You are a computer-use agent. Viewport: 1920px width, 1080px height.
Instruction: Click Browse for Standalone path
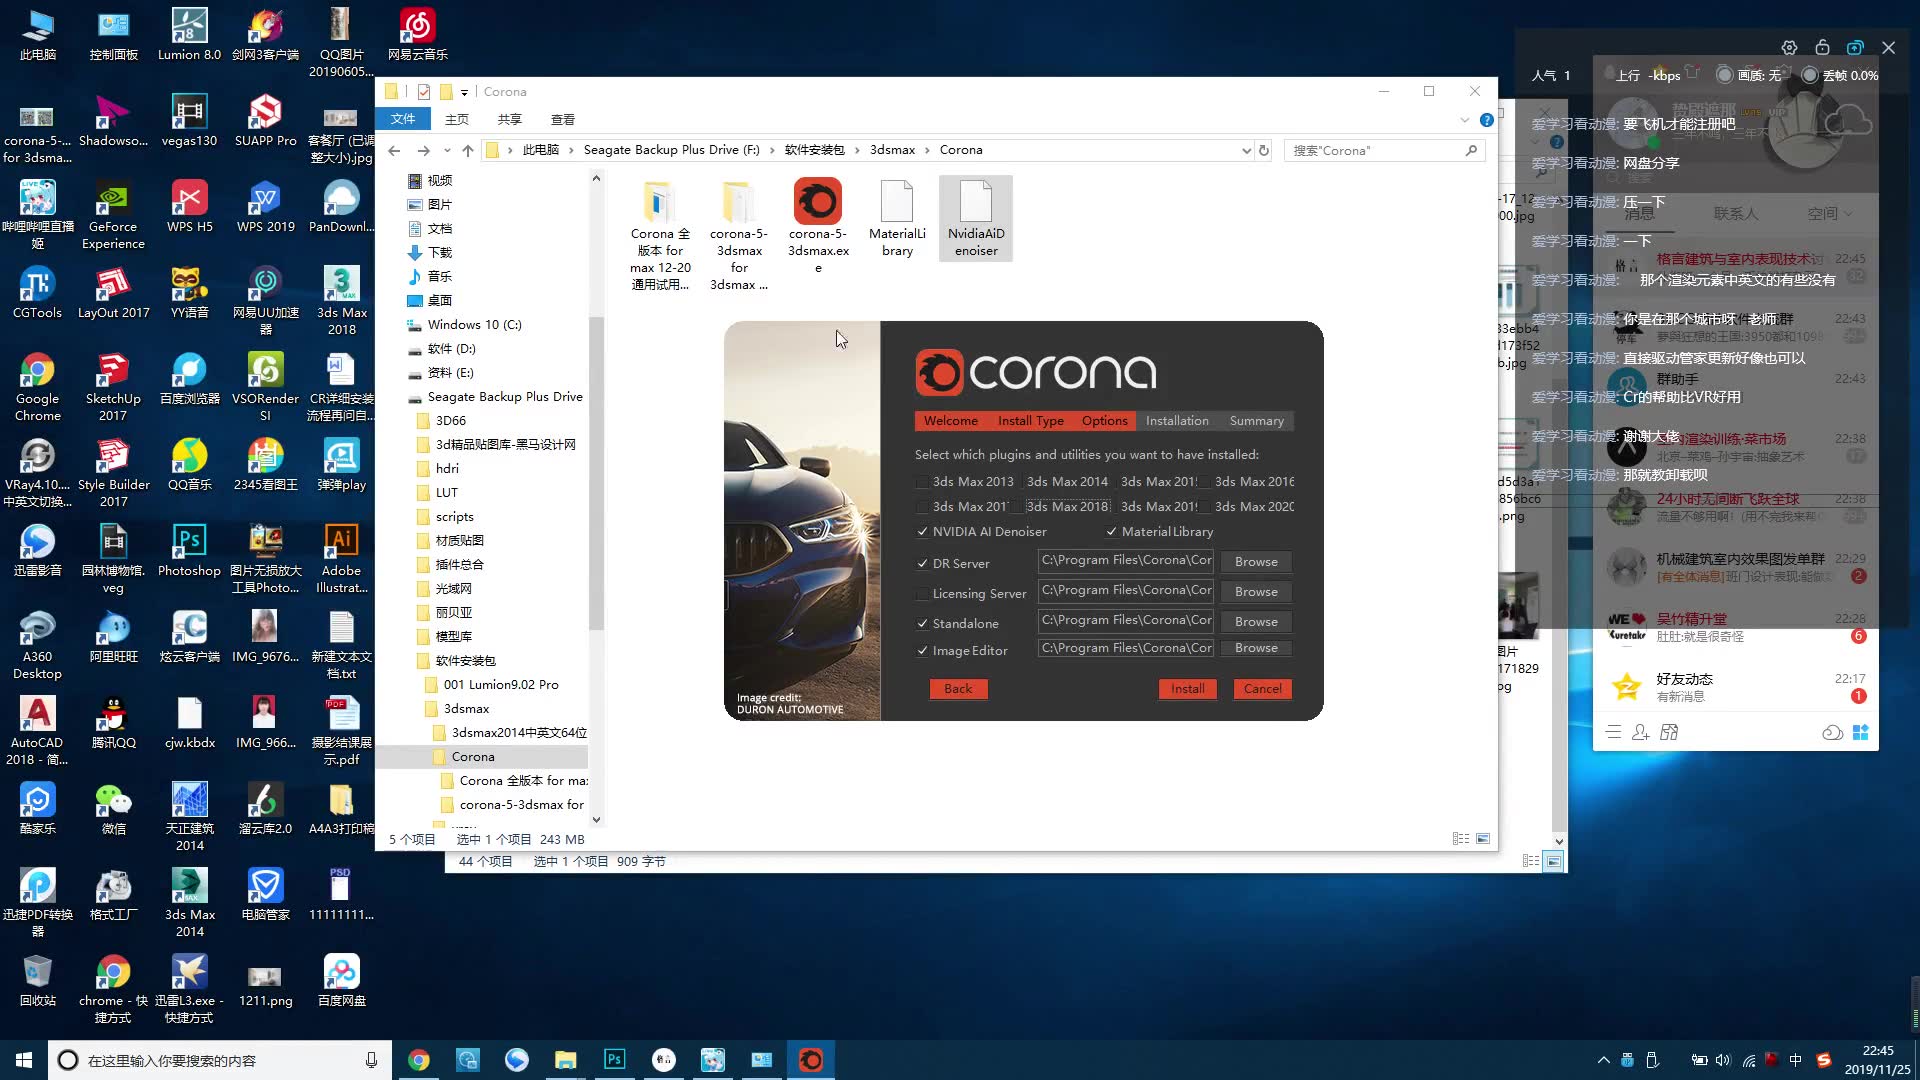click(x=1256, y=622)
